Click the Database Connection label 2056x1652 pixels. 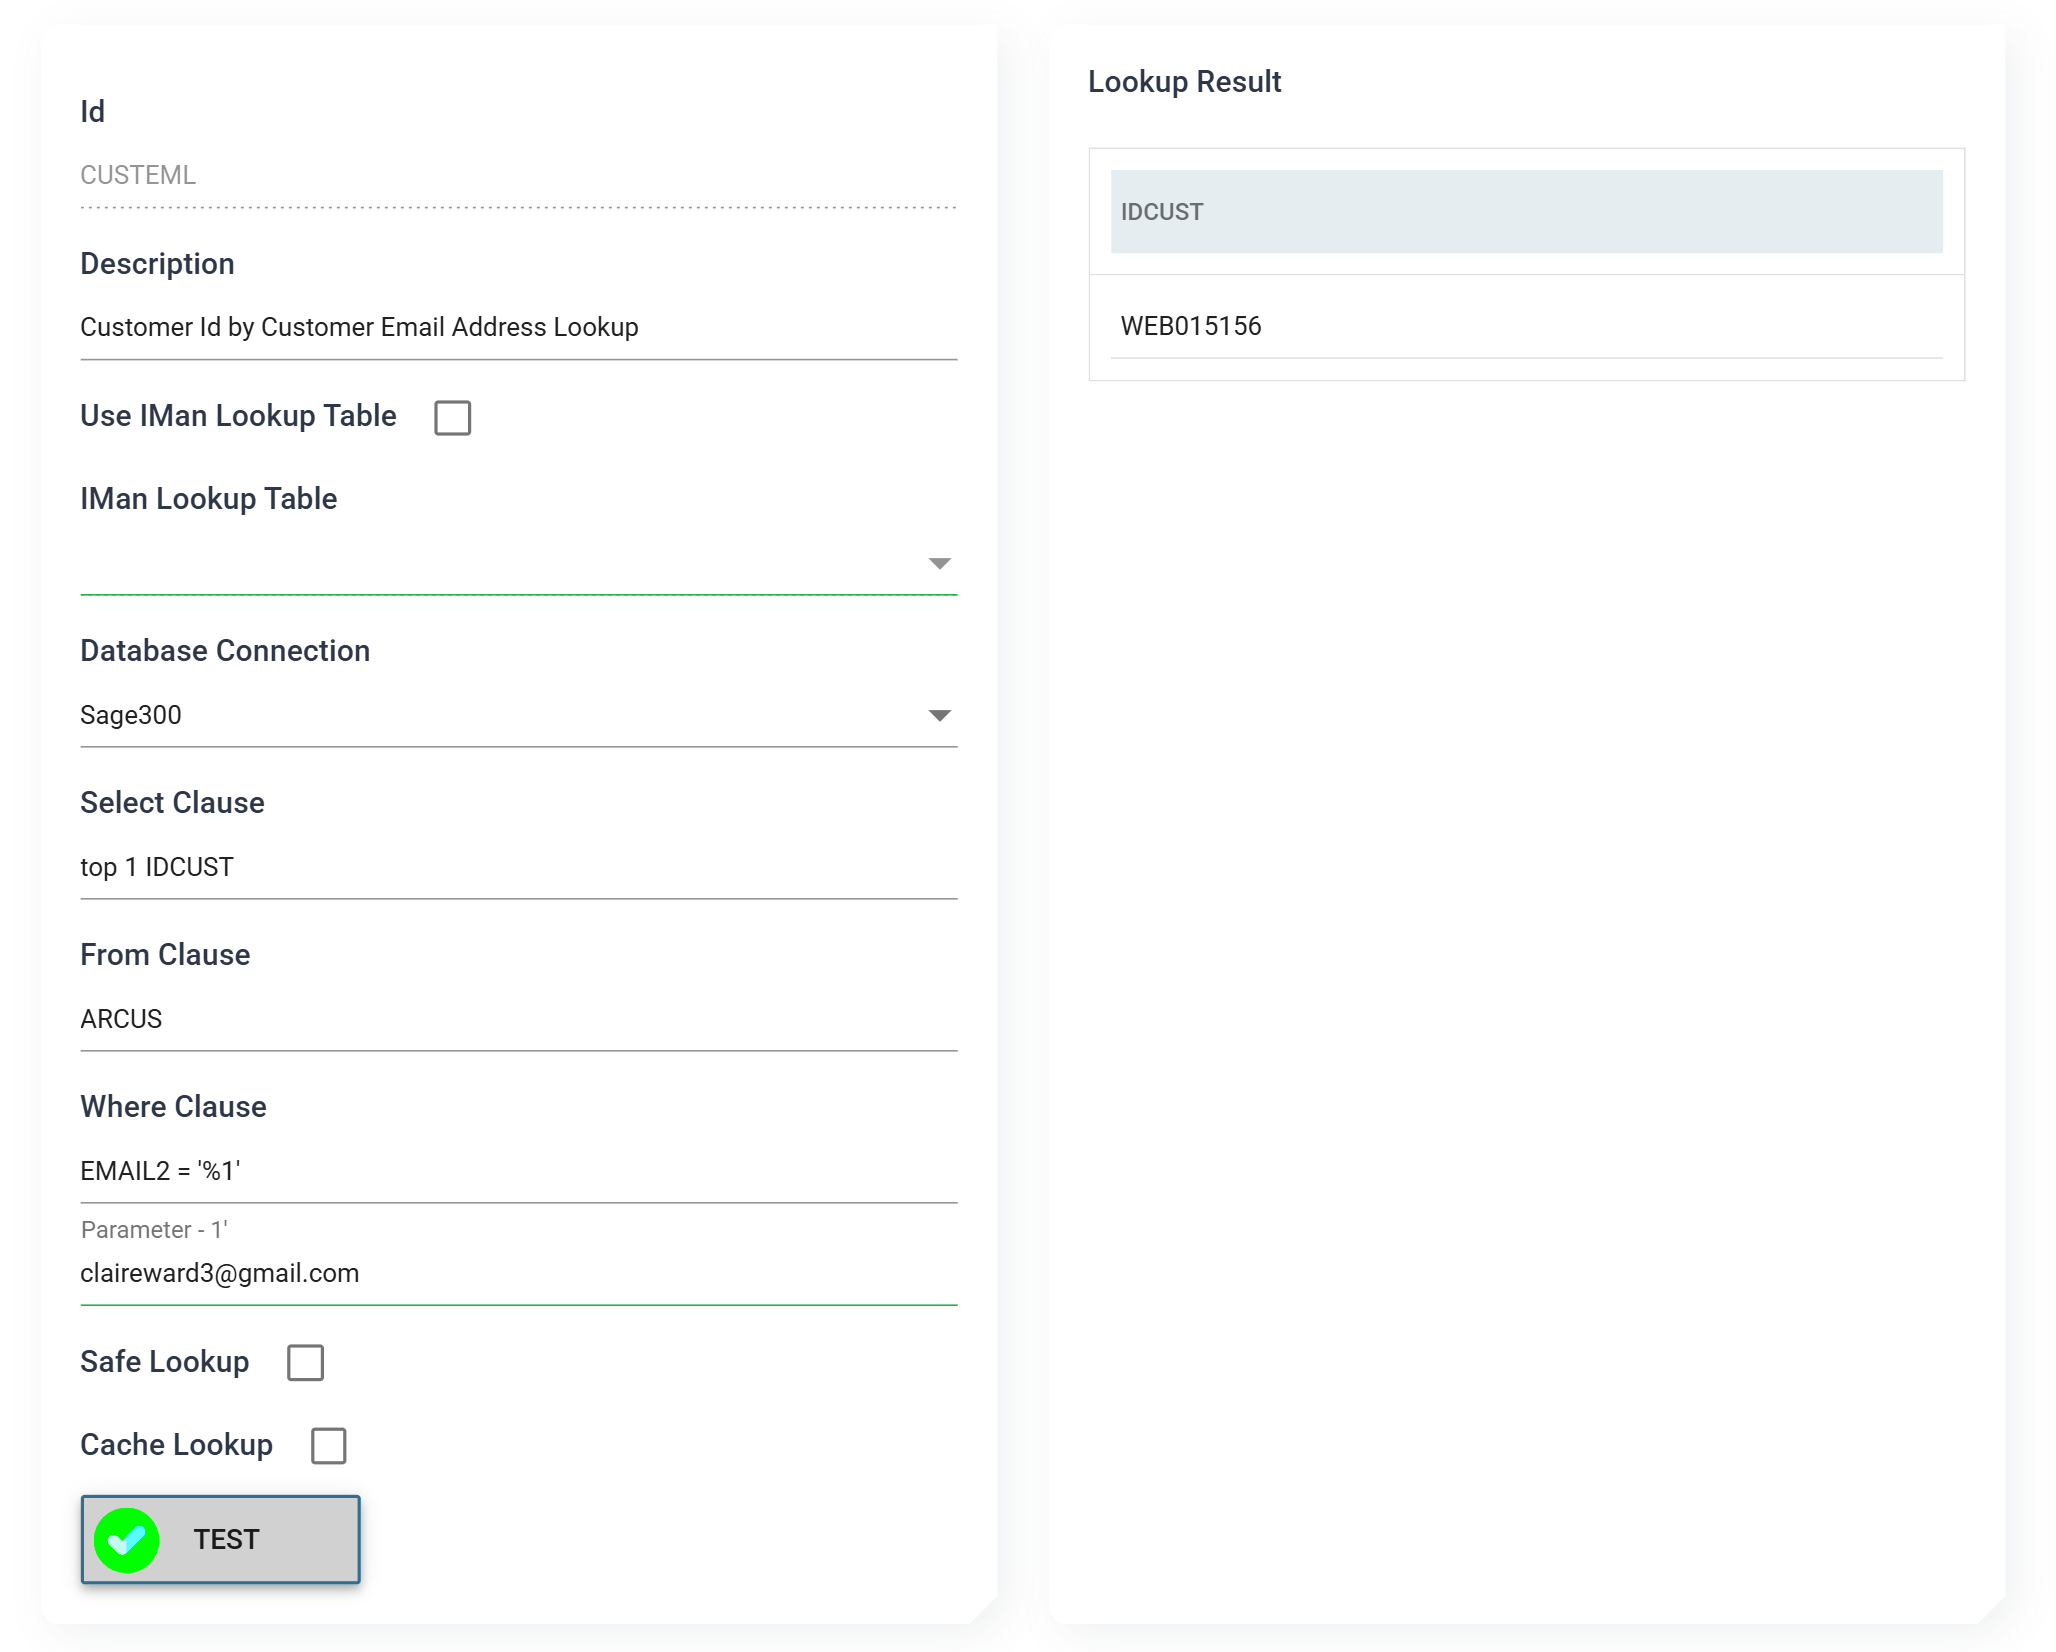click(225, 651)
